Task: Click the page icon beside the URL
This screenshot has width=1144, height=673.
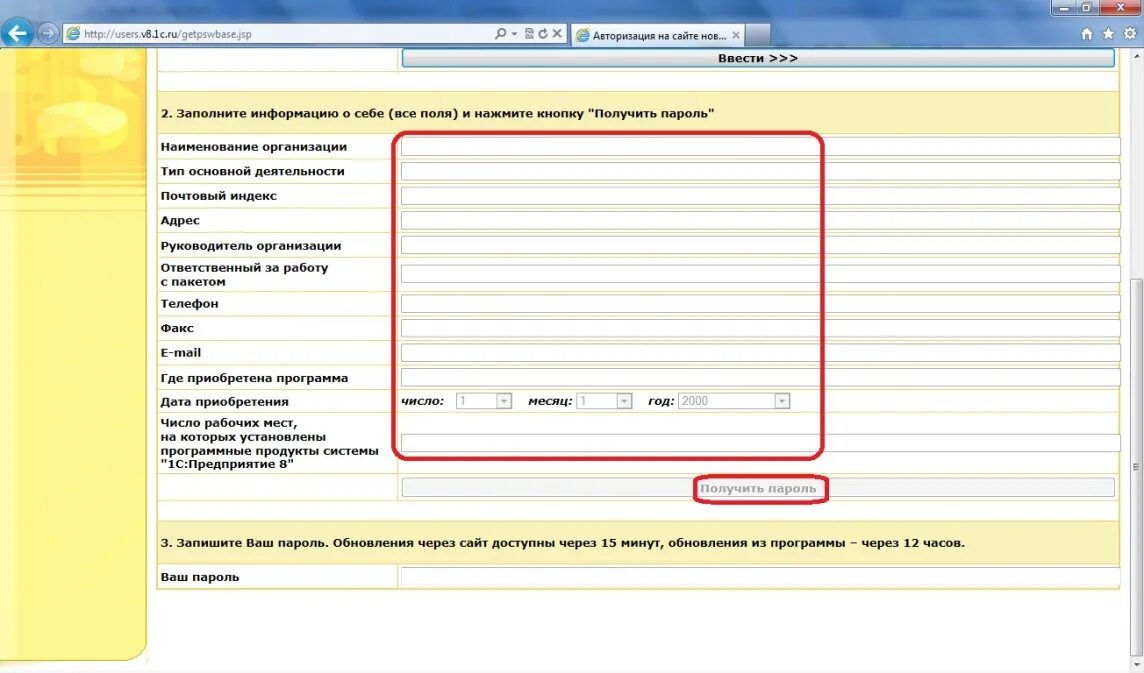Action: pyautogui.click(x=73, y=34)
